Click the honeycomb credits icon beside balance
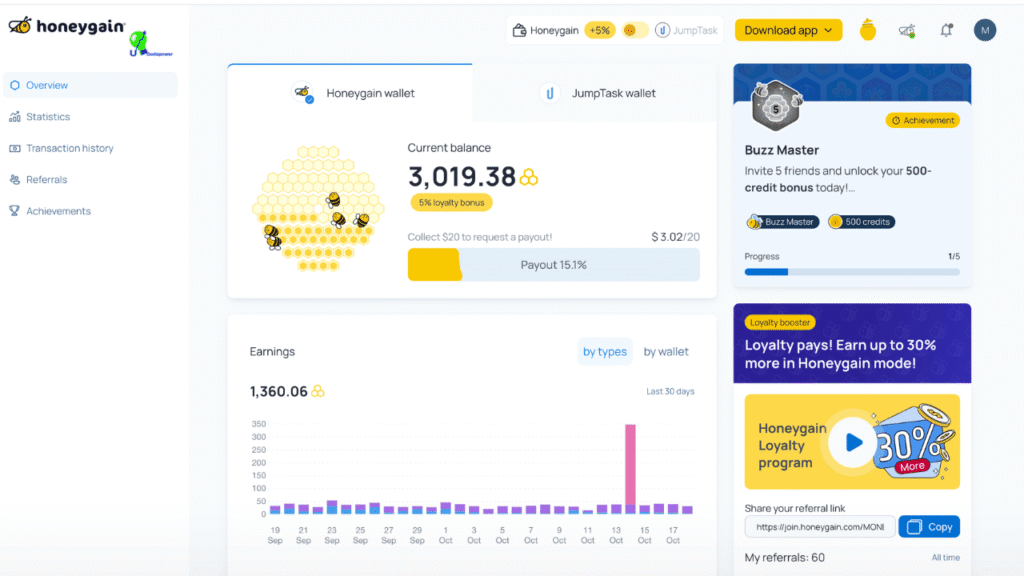 pyautogui.click(x=529, y=177)
